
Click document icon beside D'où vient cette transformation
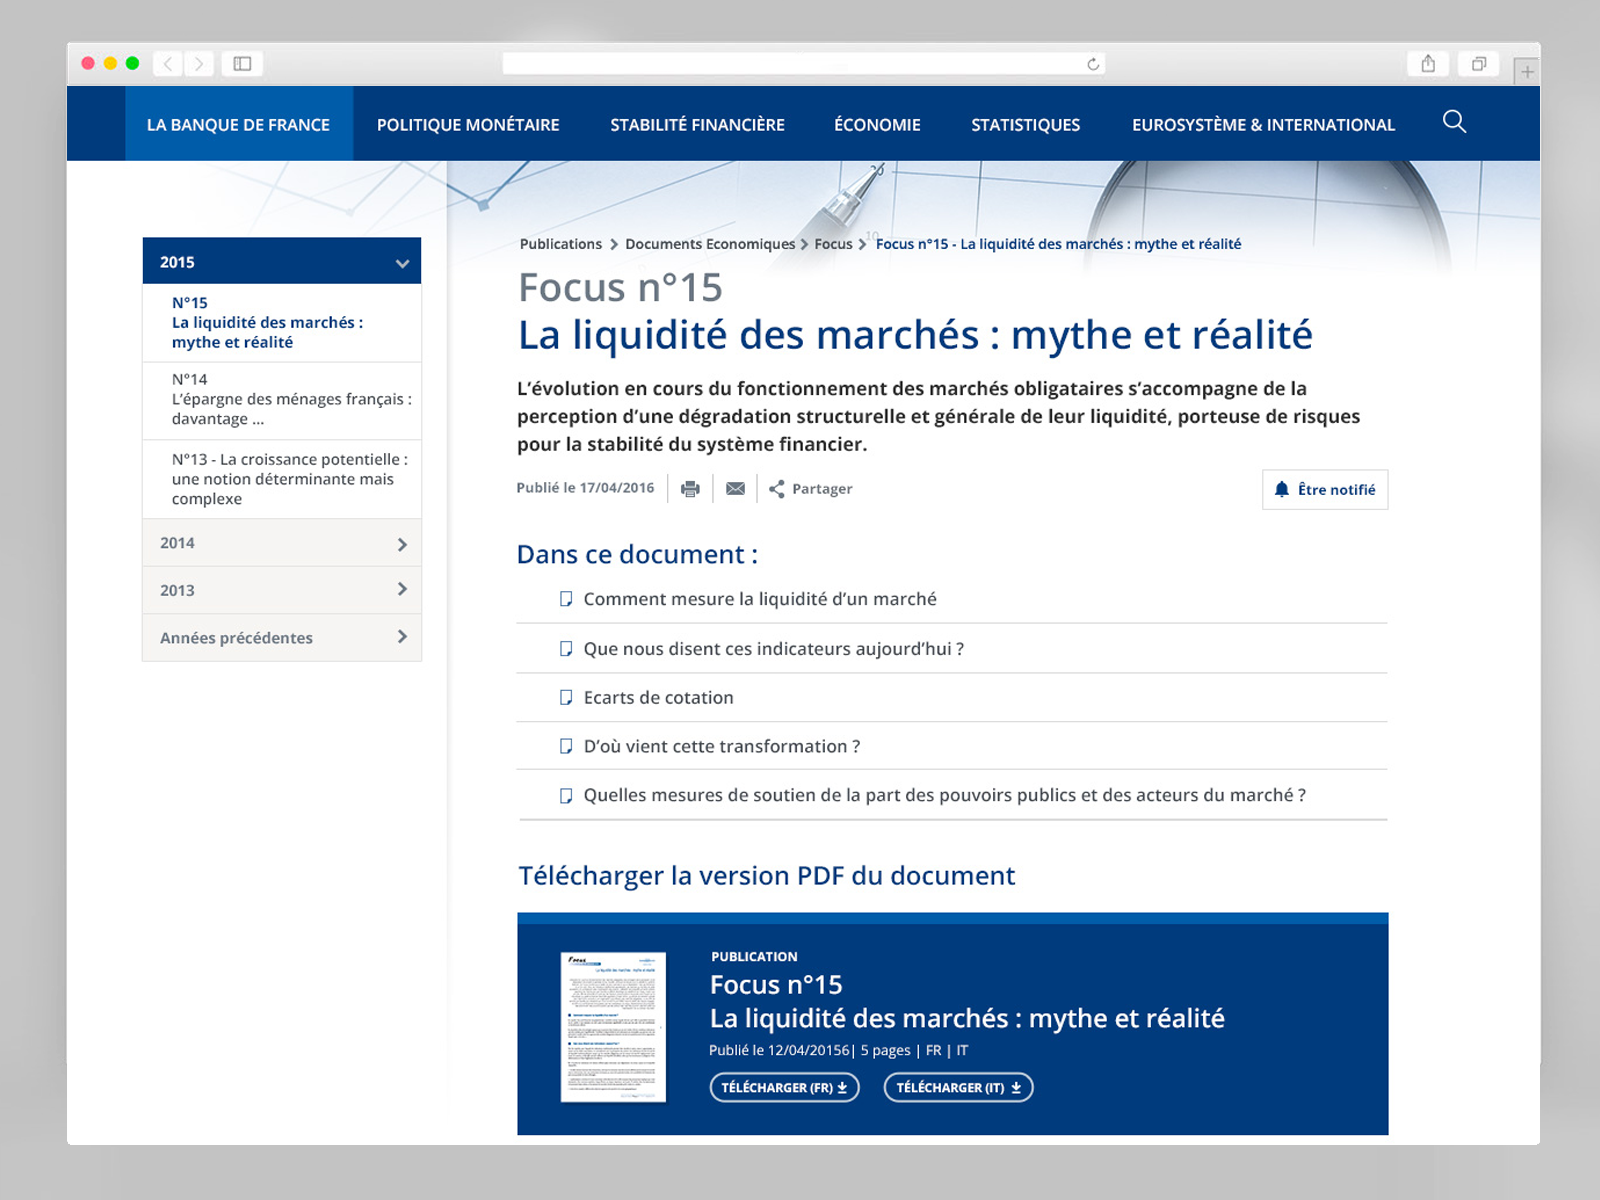click(566, 747)
